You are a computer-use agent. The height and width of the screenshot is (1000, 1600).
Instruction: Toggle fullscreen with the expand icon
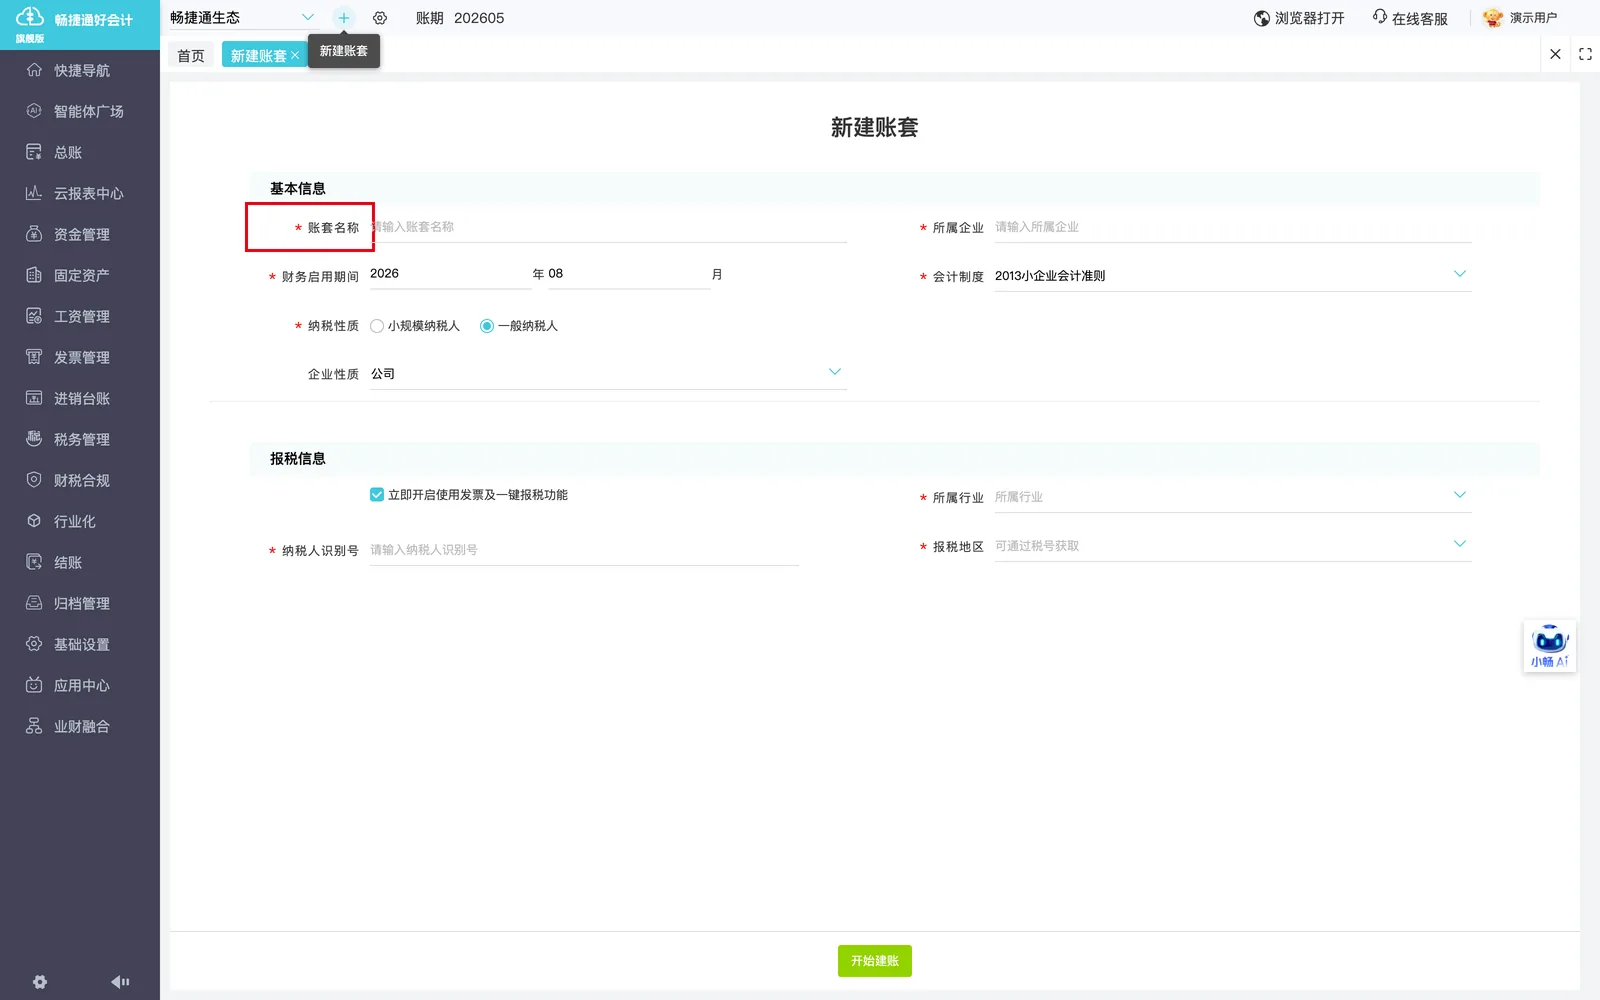coord(1585,54)
